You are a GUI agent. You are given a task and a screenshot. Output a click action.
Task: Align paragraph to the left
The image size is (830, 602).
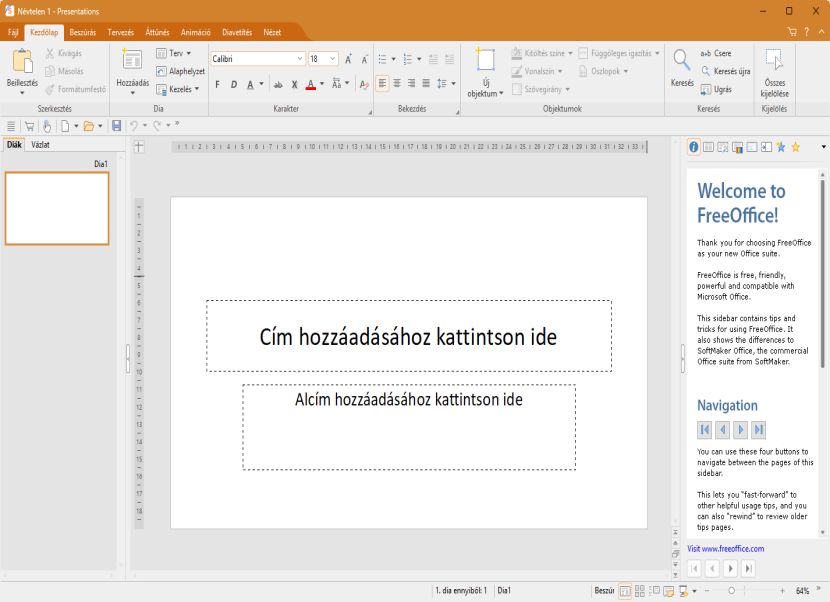(382, 84)
